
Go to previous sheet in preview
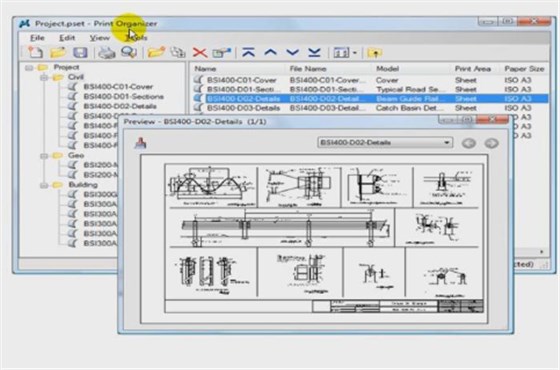pos(469,143)
